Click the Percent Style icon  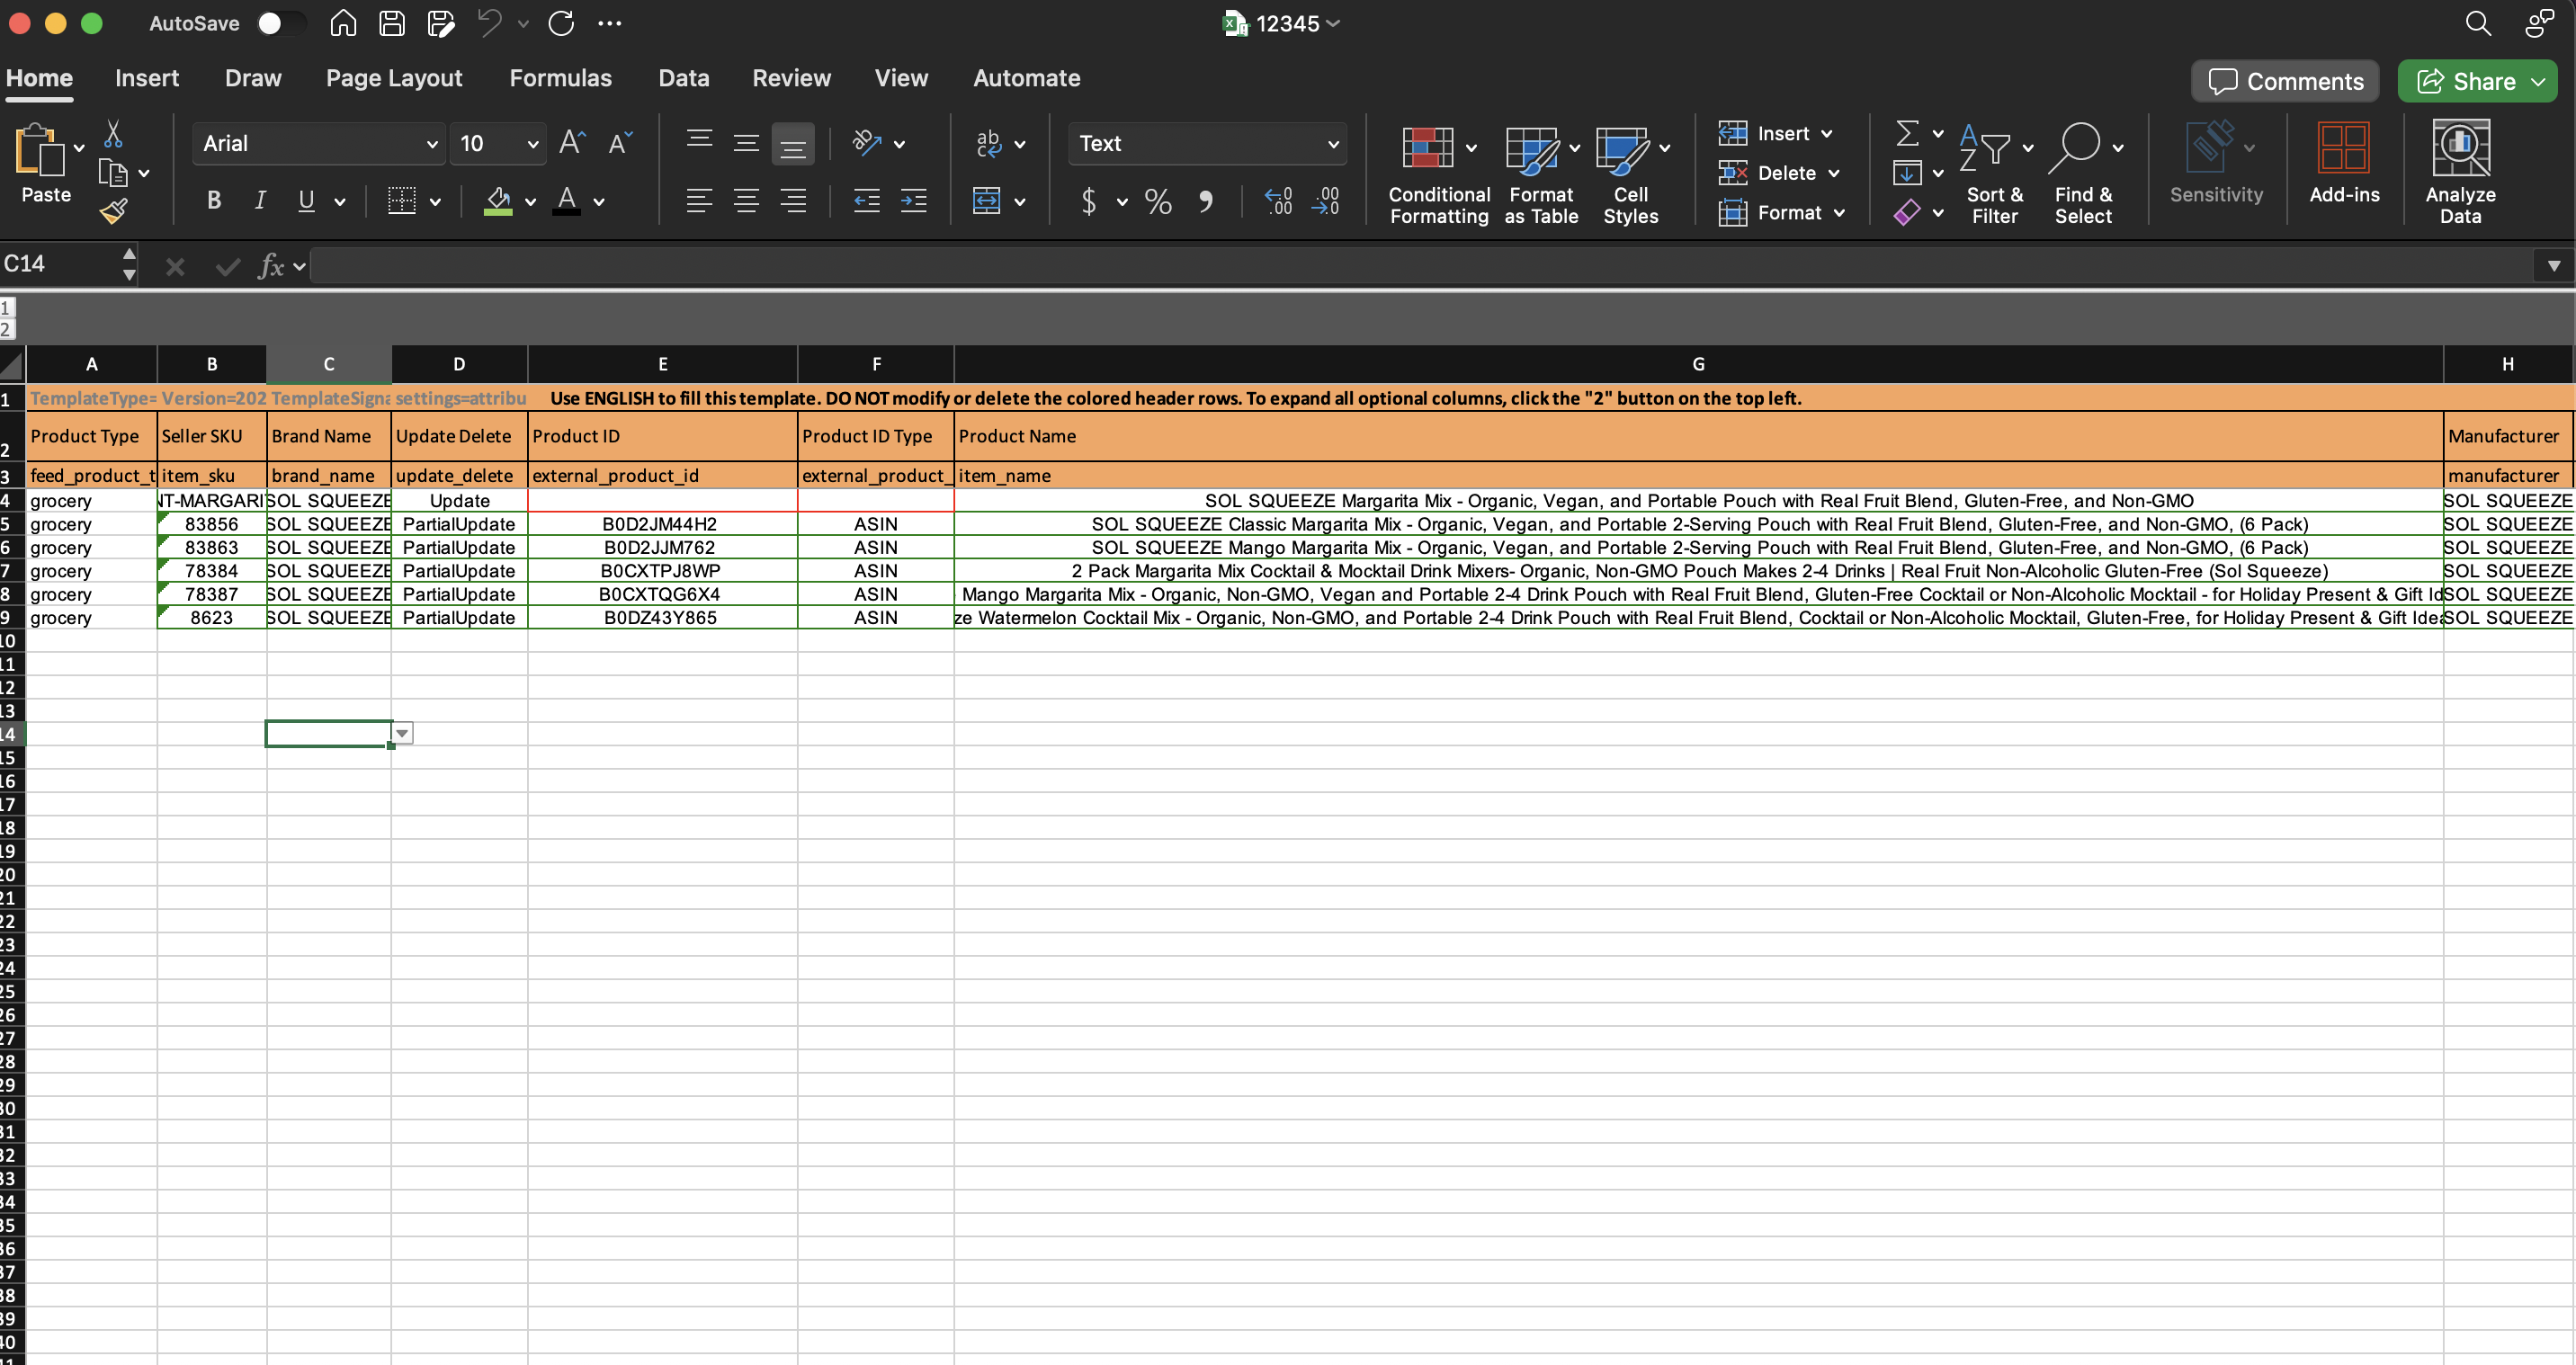[x=1158, y=201]
